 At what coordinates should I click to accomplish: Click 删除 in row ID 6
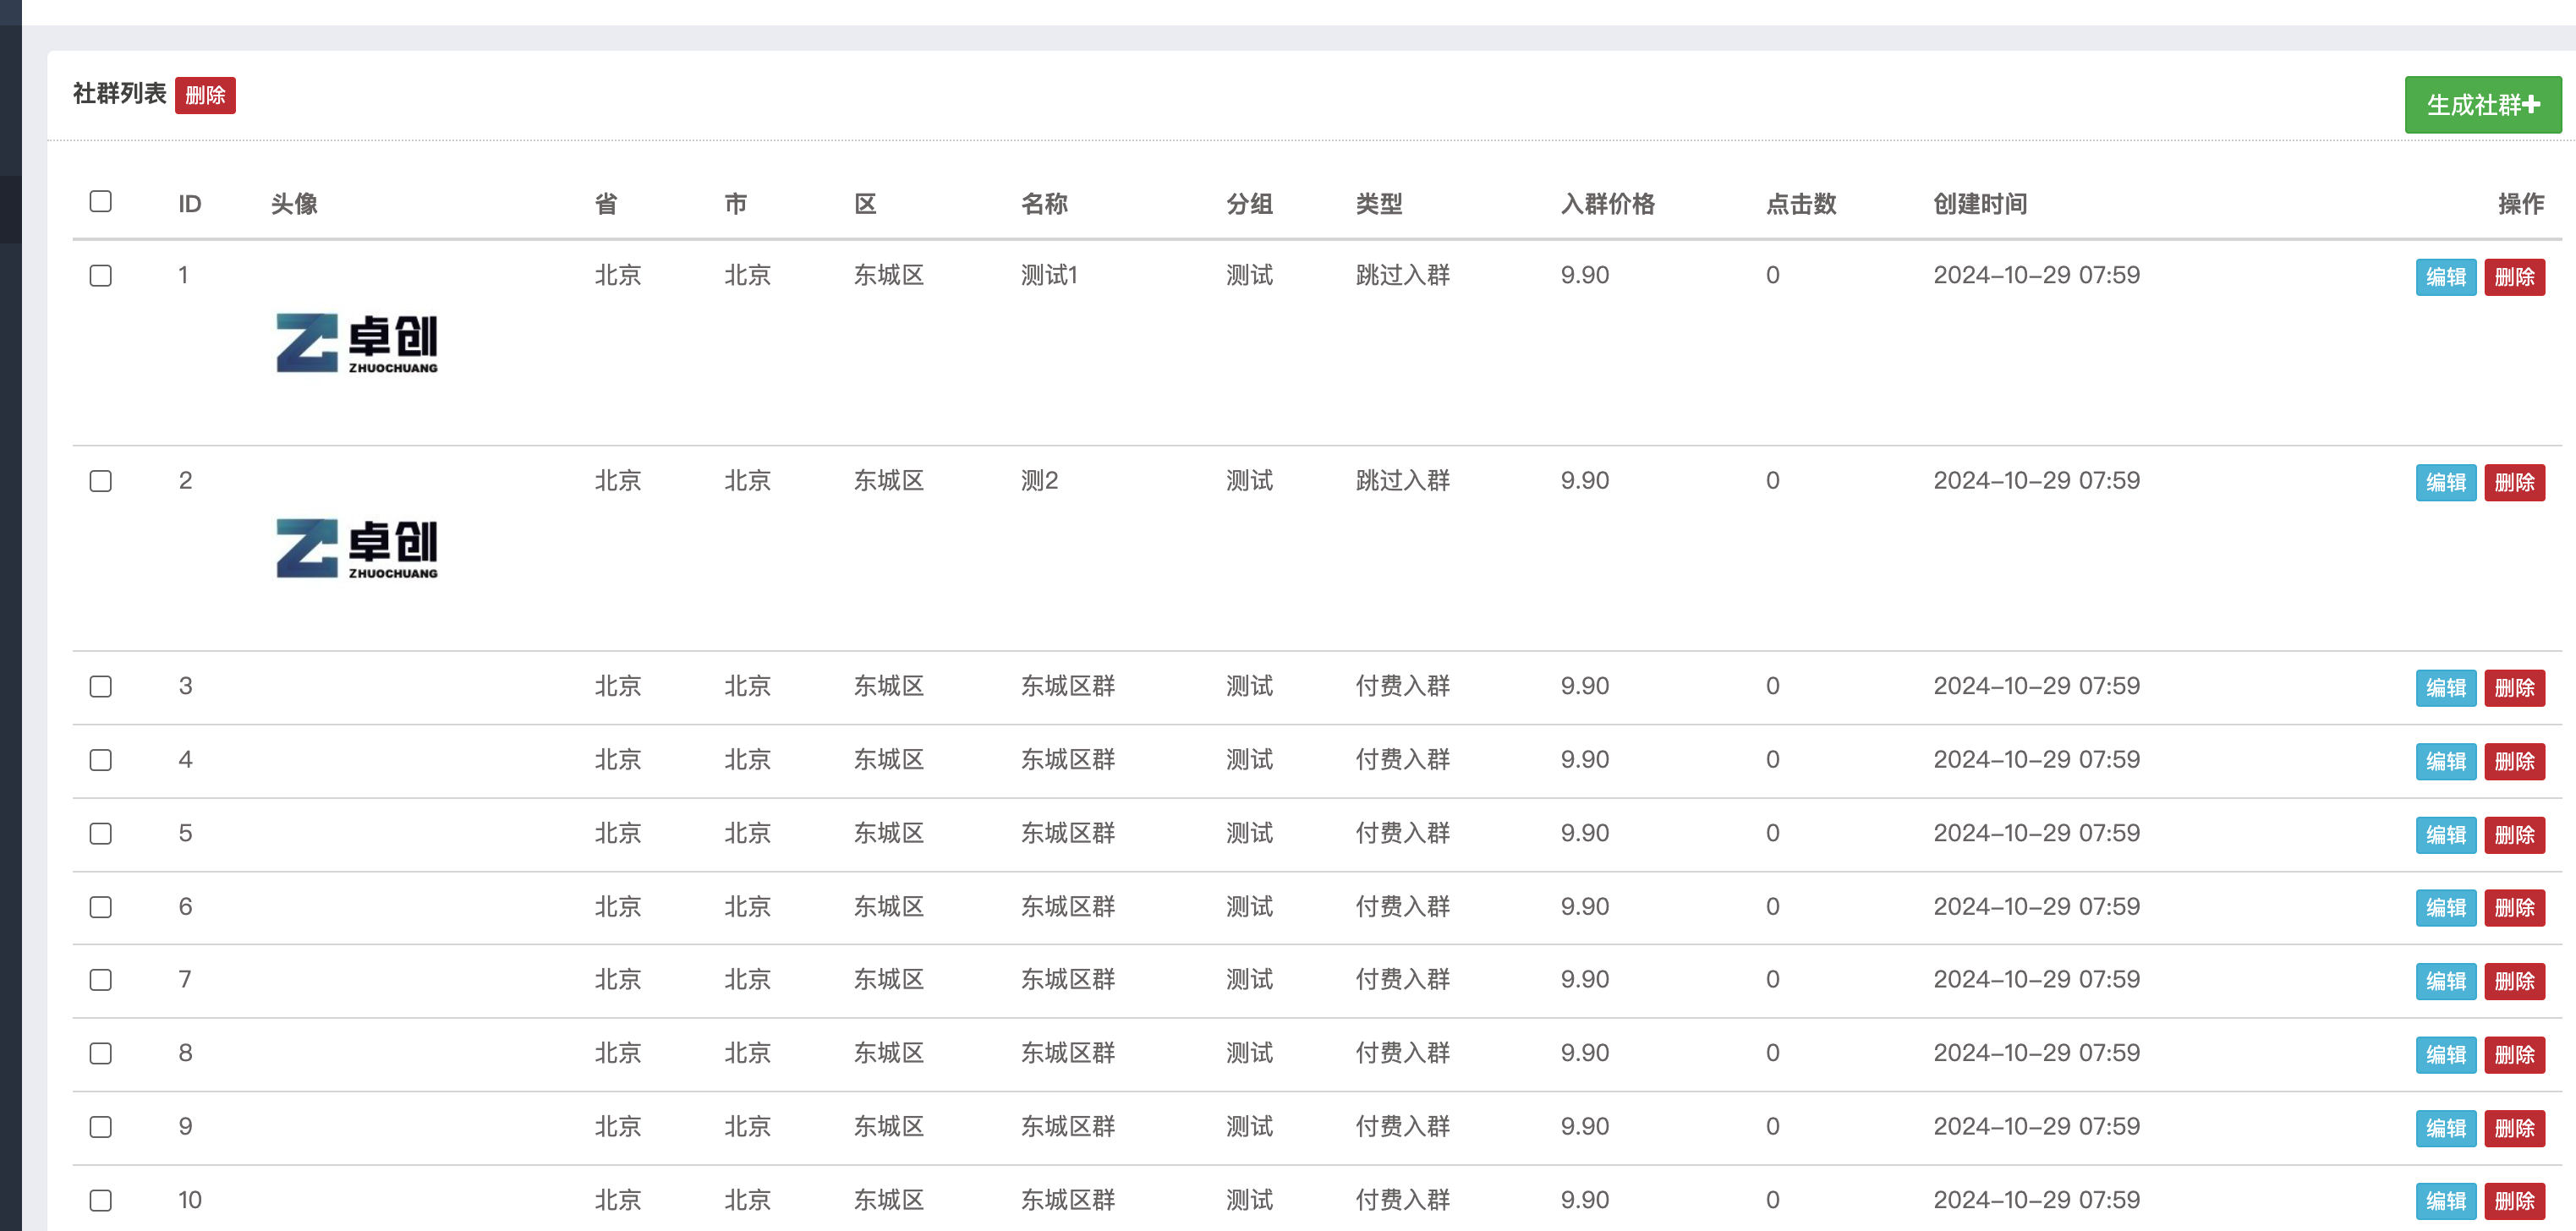2514,908
